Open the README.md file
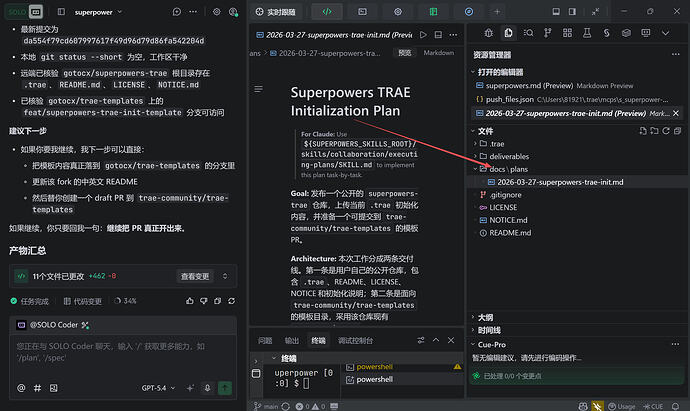The width and height of the screenshot is (690, 411). click(510, 233)
